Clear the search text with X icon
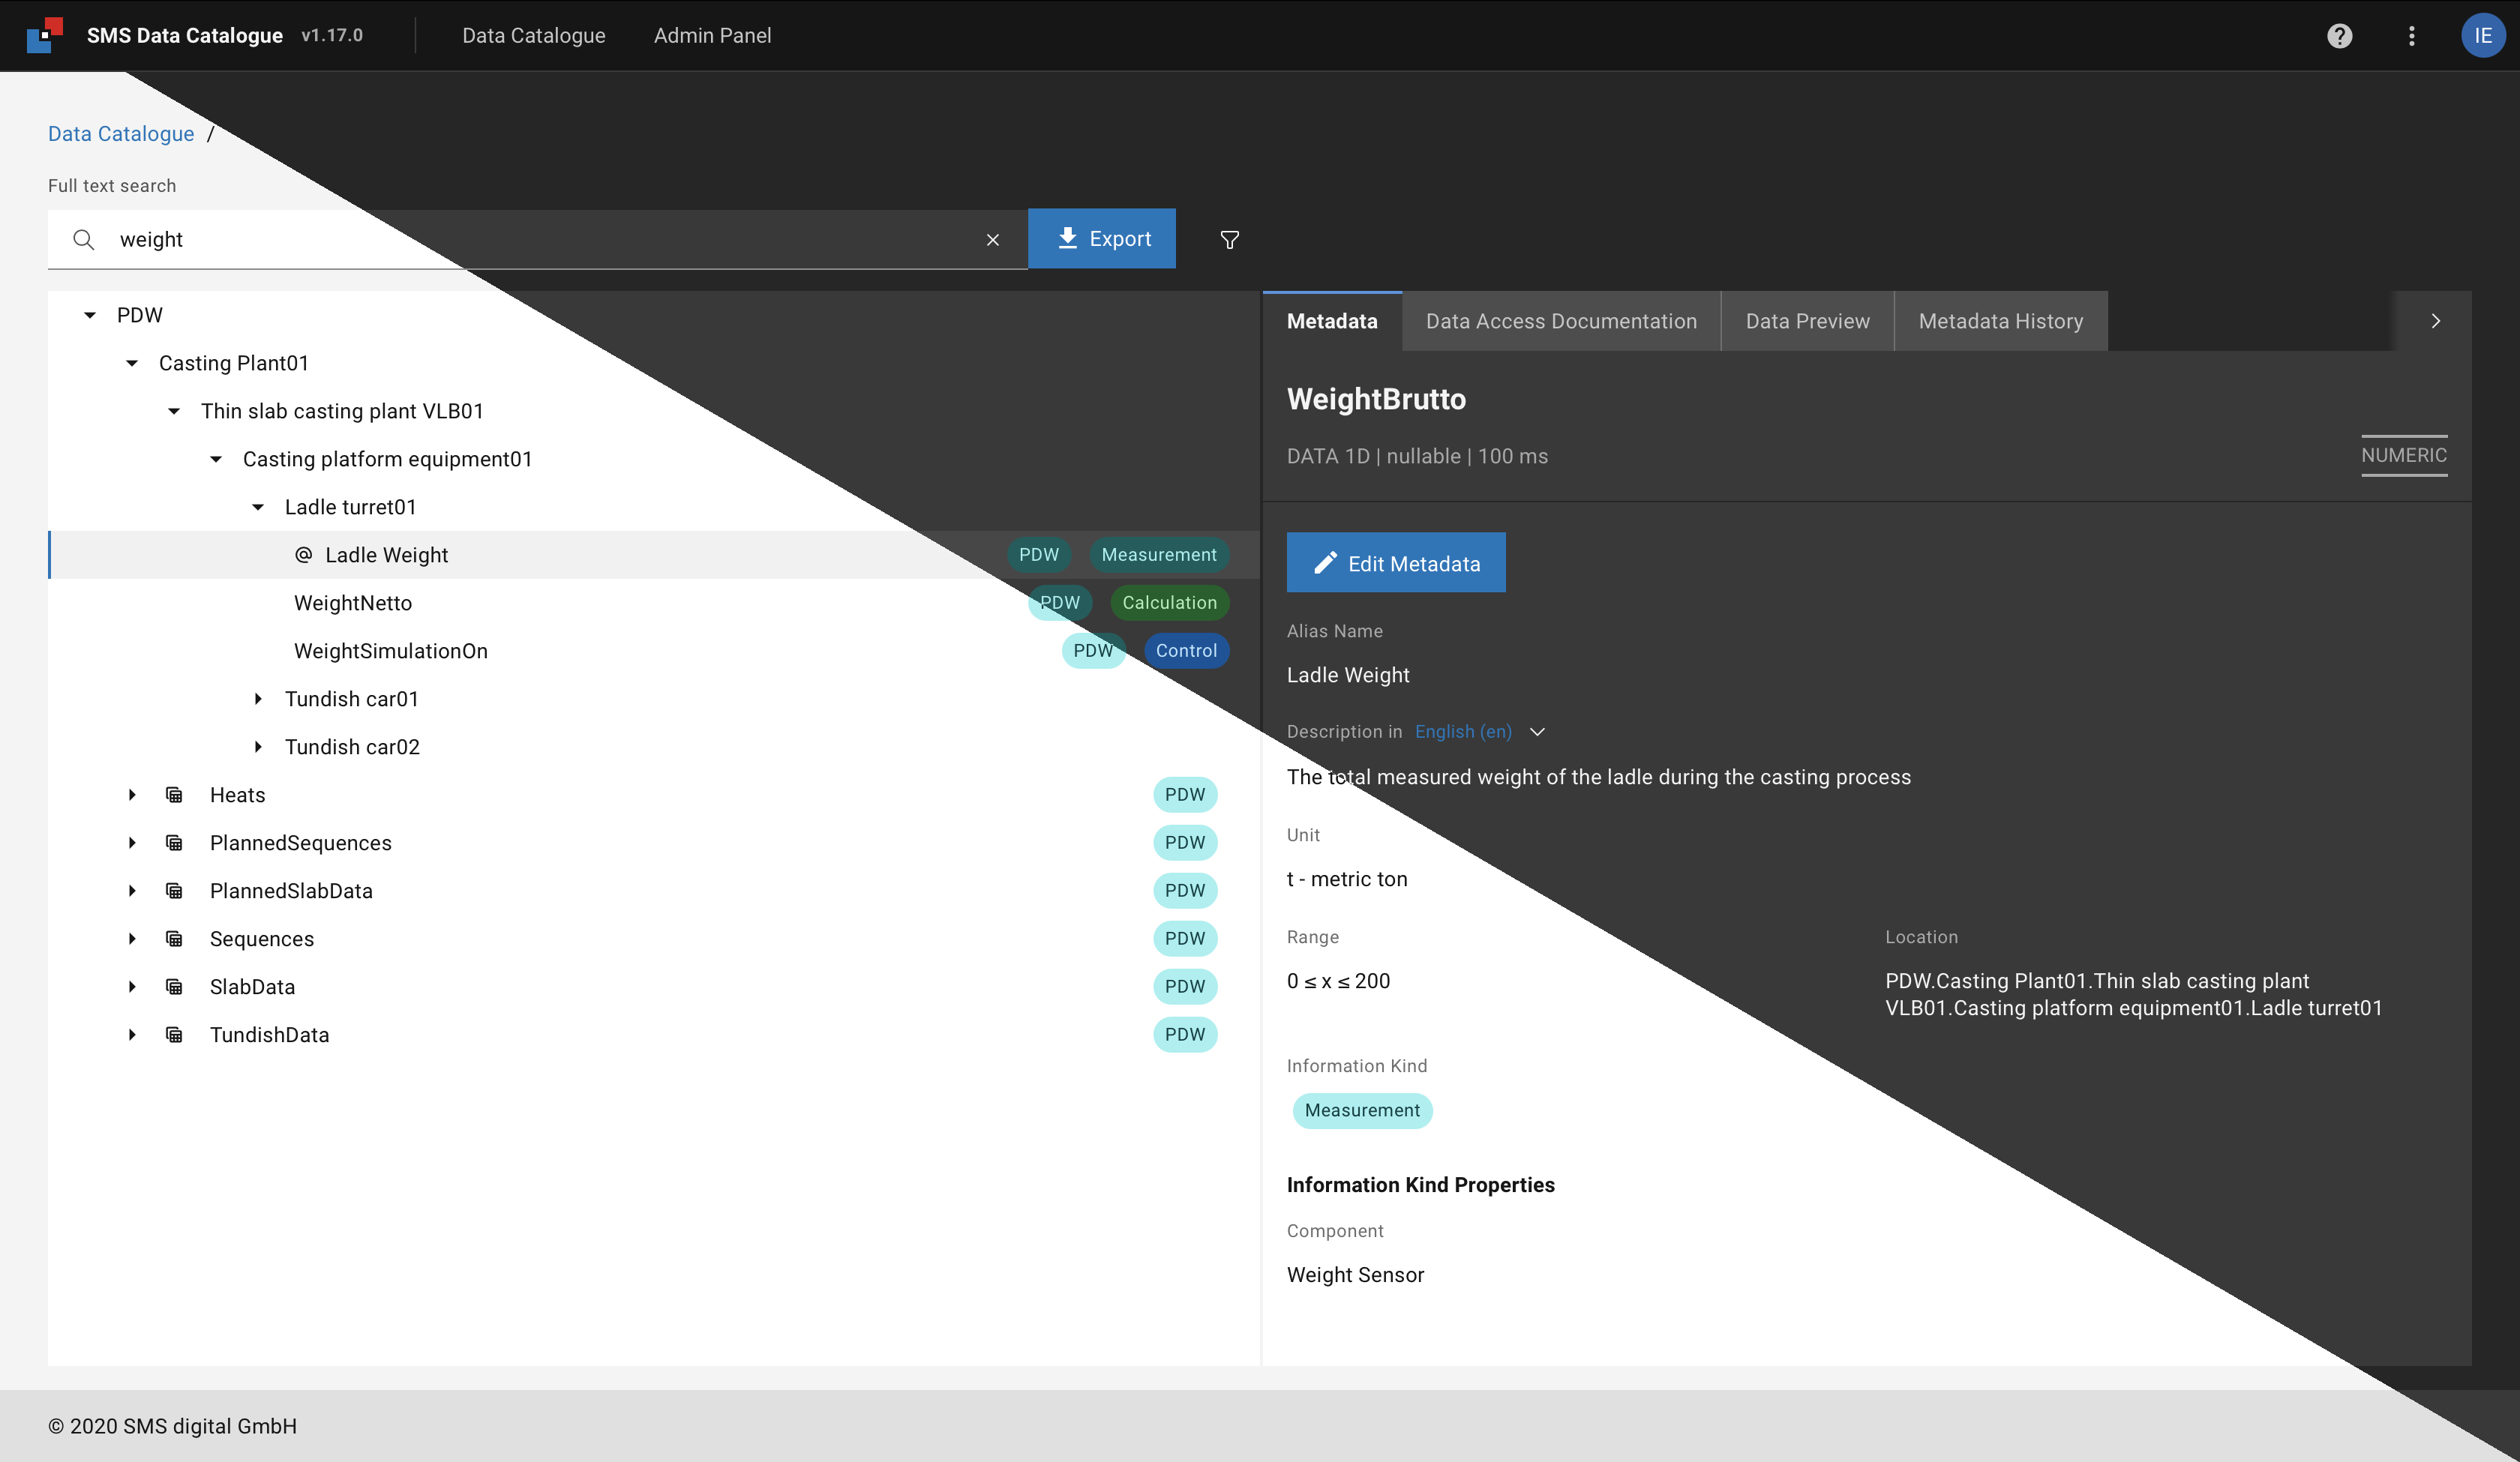 coord(992,240)
